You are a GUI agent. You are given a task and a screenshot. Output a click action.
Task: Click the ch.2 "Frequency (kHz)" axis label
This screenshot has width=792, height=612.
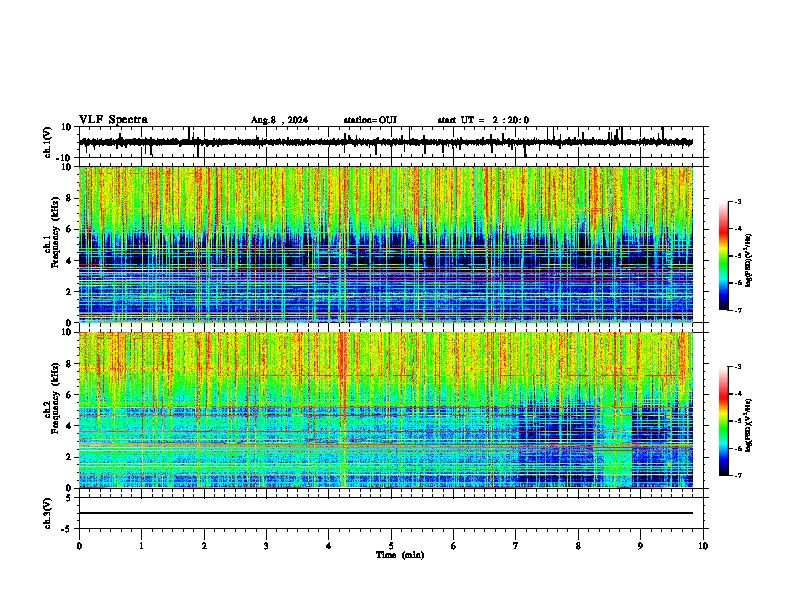(56, 397)
